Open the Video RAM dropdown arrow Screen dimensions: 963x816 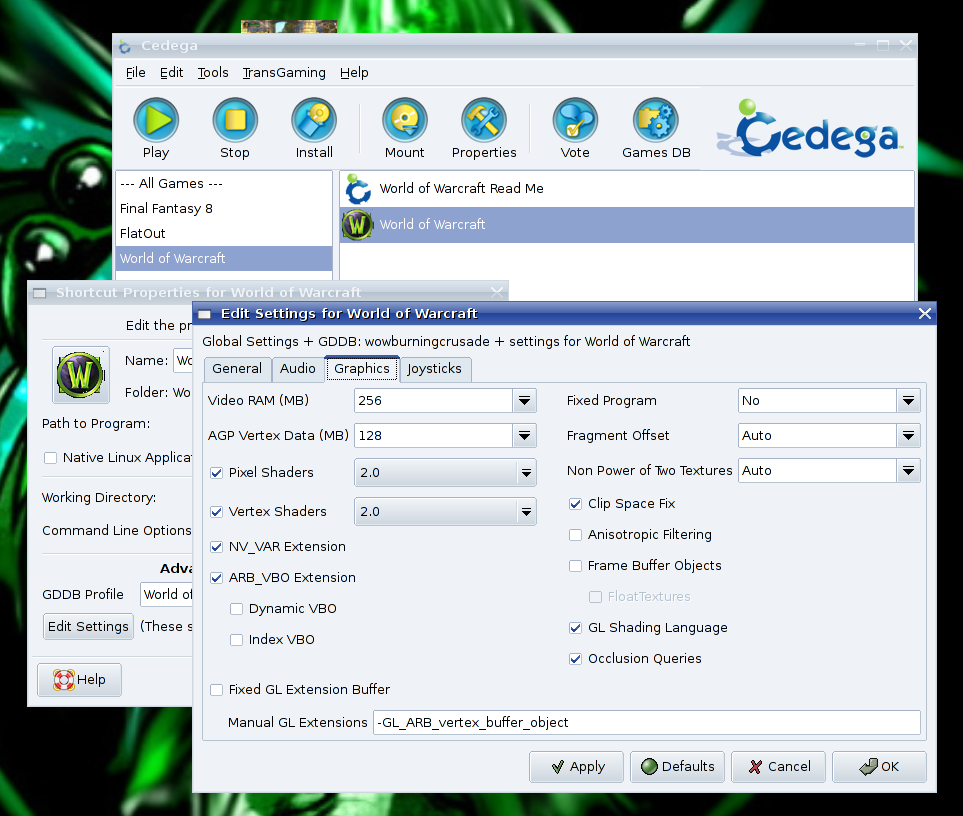[524, 401]
